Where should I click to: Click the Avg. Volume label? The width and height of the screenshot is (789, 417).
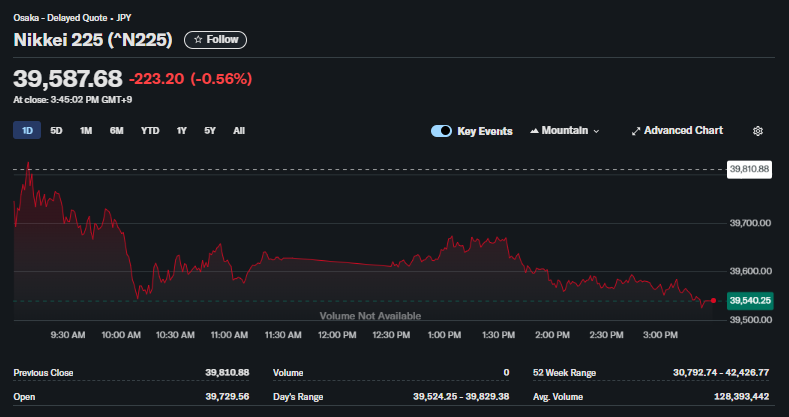click(558, 397)
